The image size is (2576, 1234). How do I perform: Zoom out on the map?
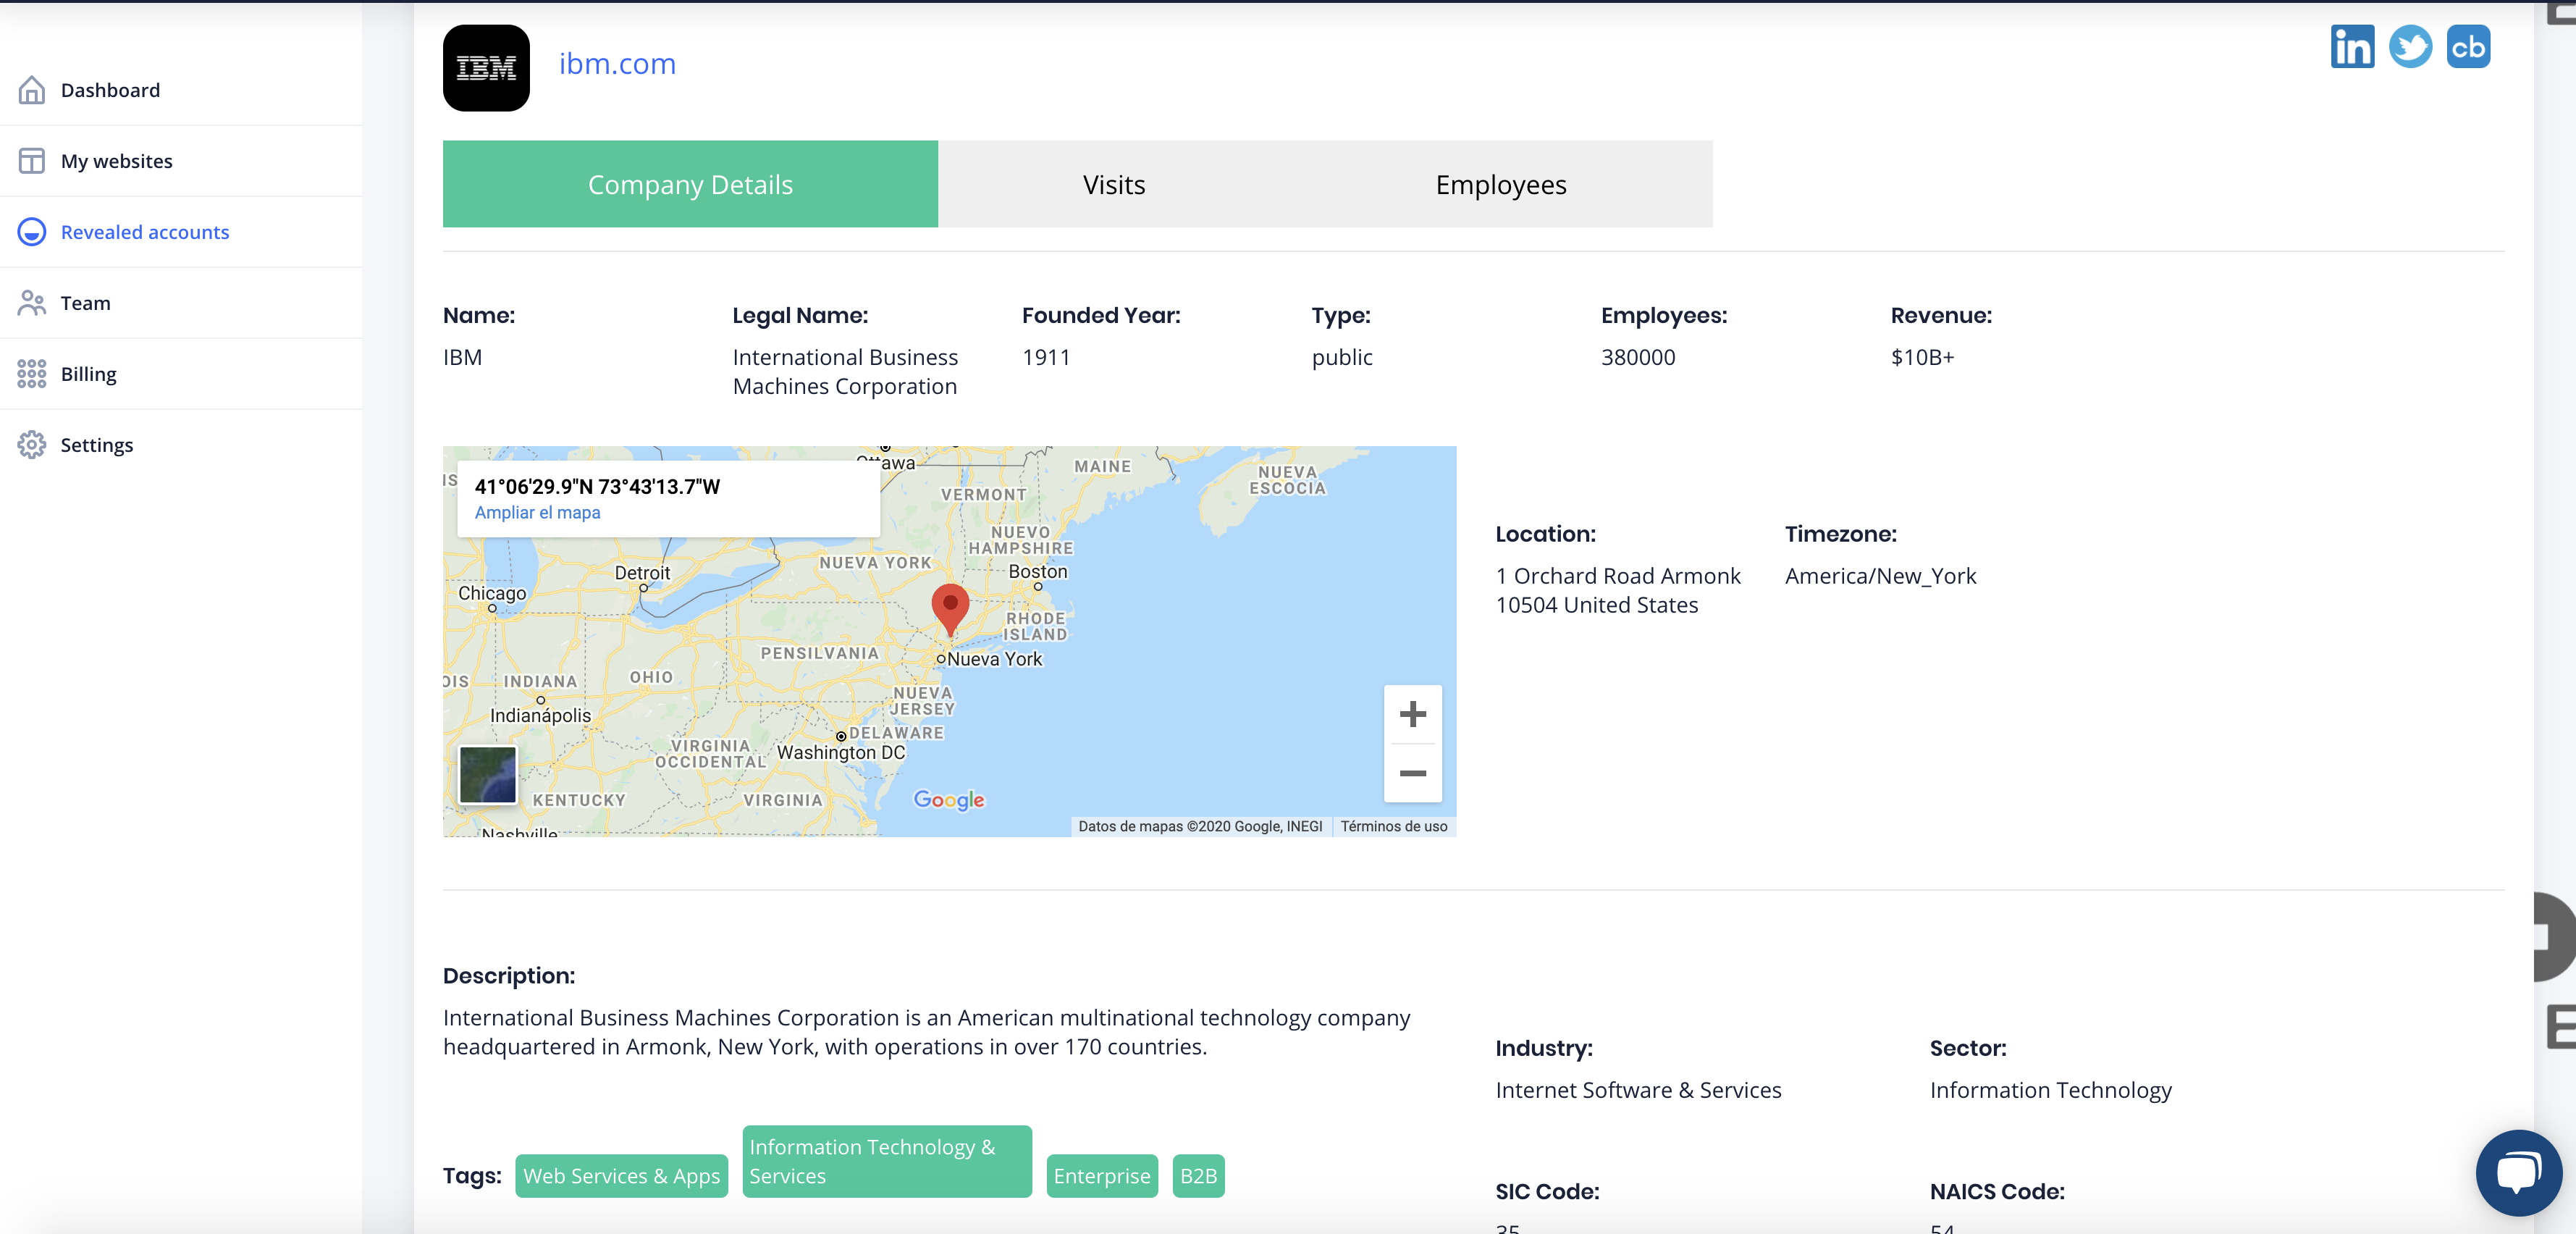tap(1412, 773)
